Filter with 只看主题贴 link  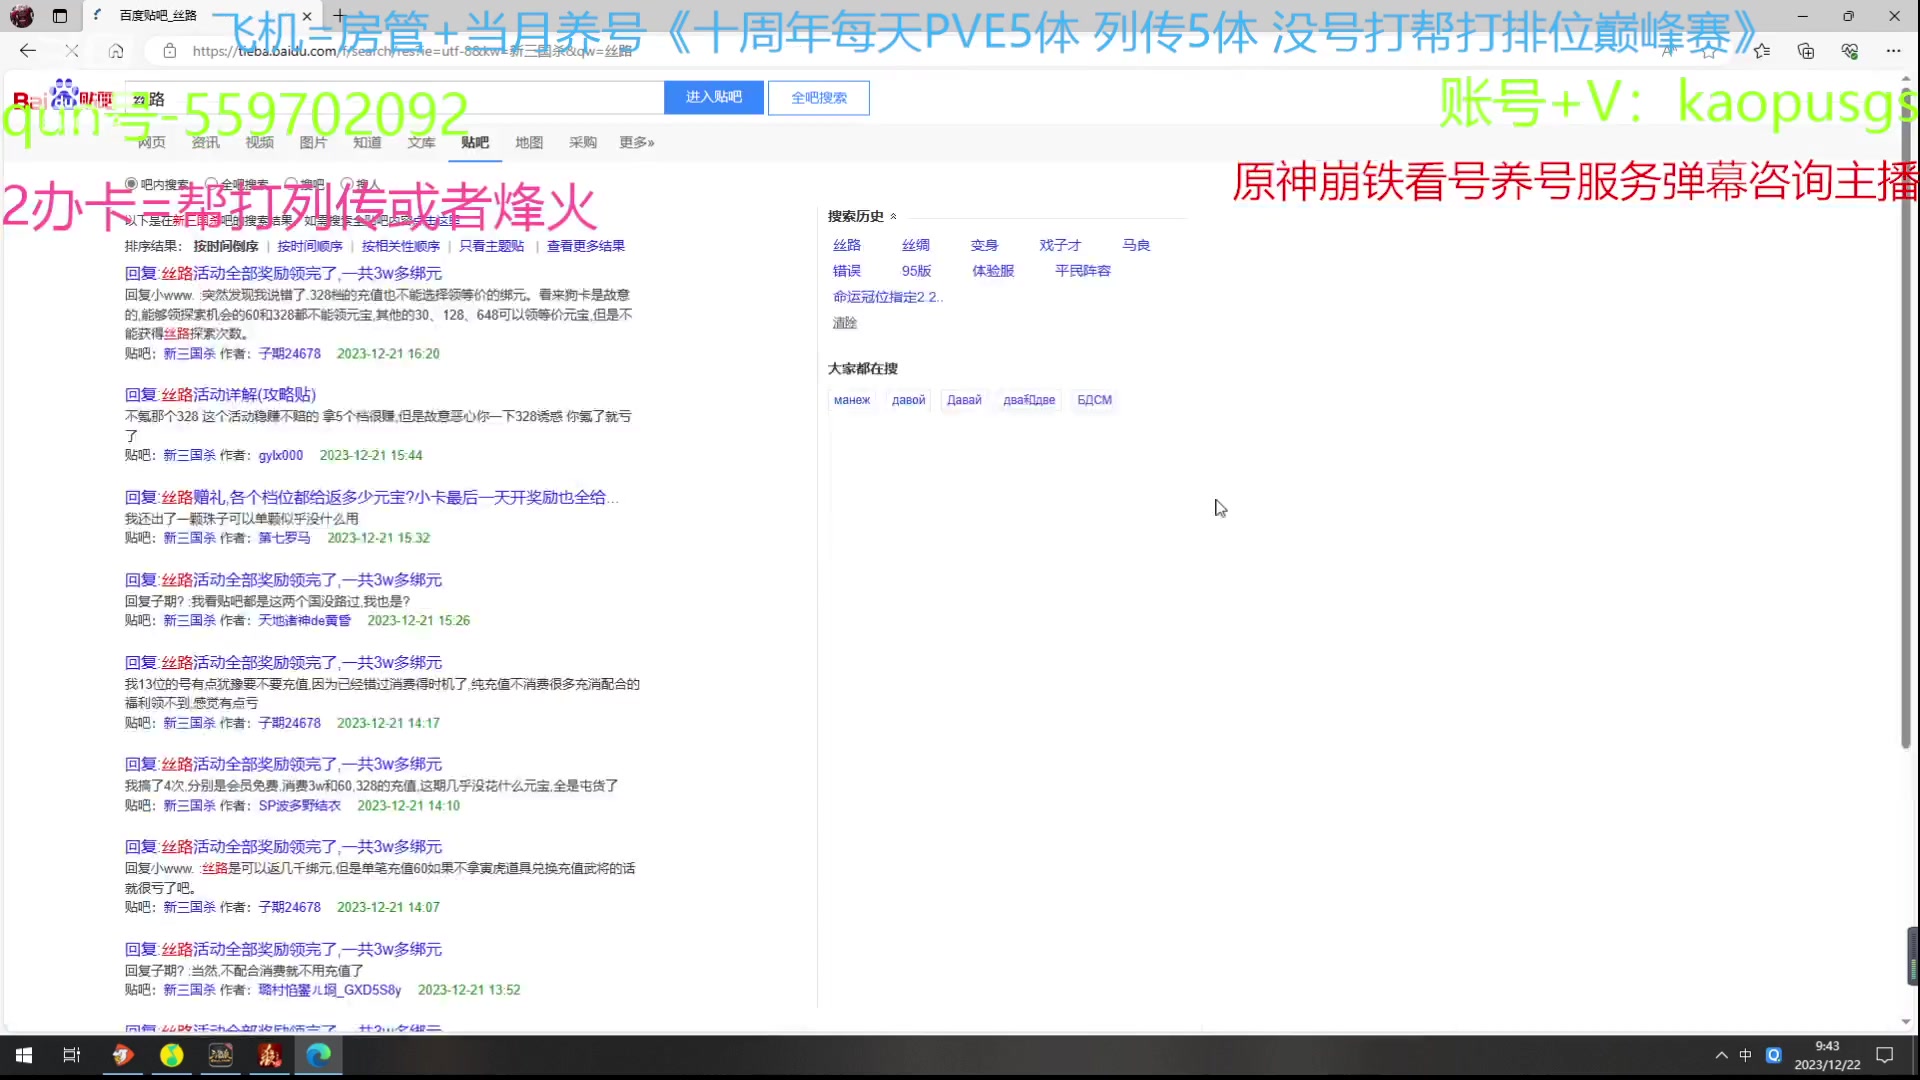491,246
